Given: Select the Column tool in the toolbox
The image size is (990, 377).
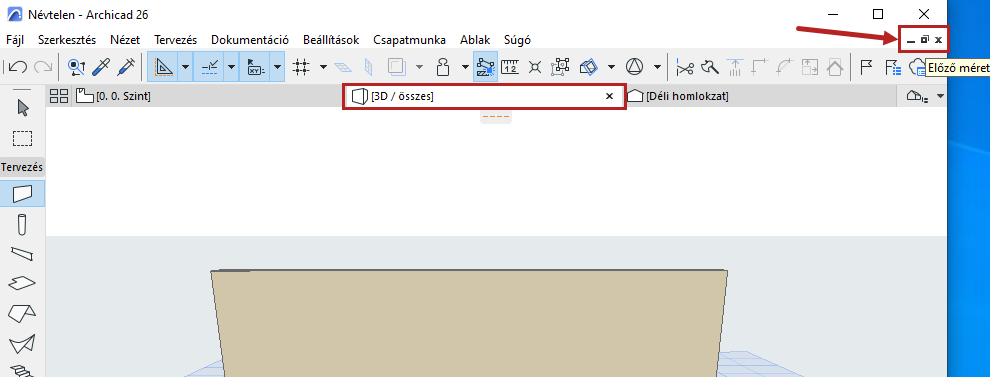Looking at the screenshot, I should pos(22,224).
